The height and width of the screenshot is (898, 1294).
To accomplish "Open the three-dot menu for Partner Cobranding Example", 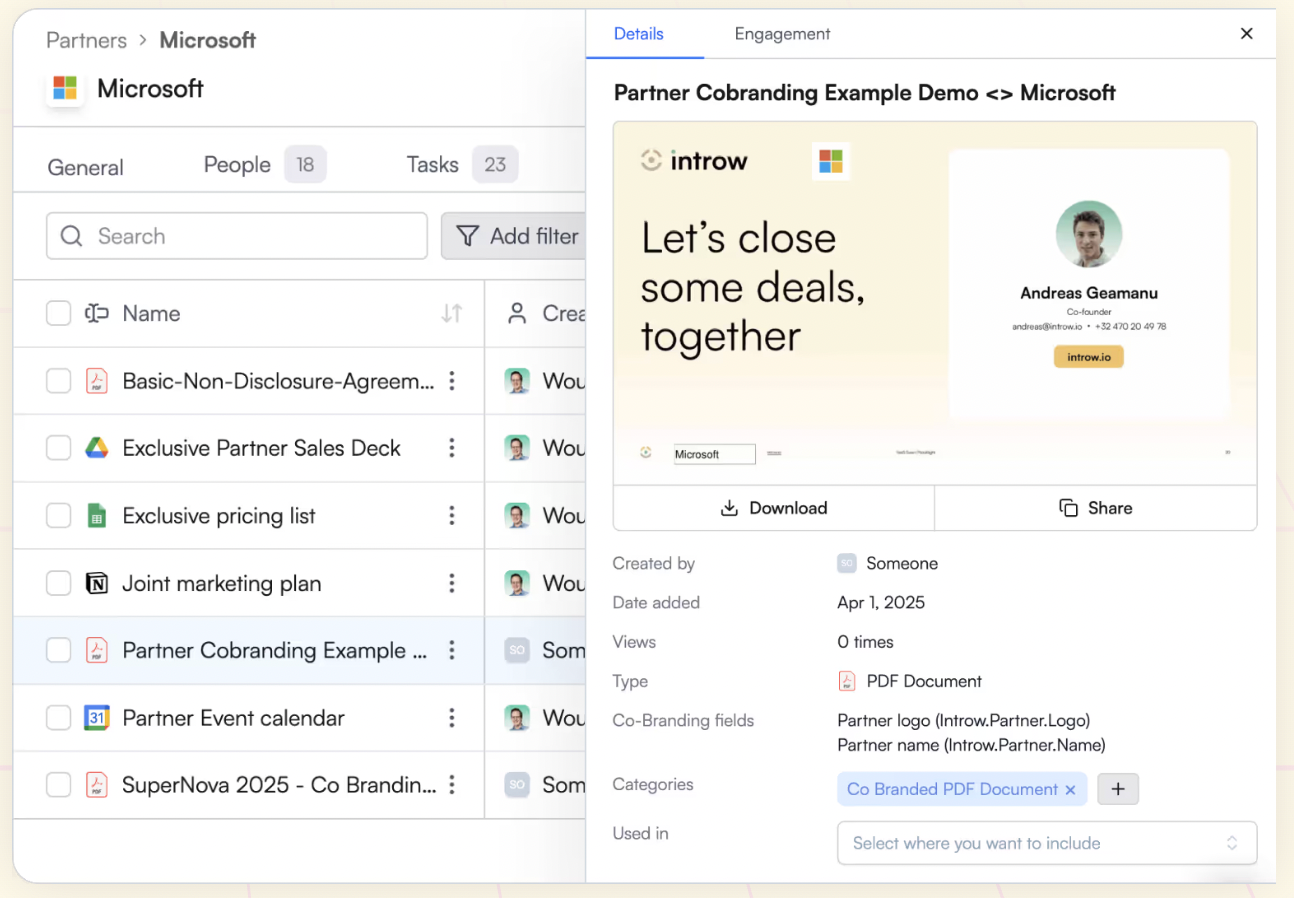I will click(x=452, y=650).
